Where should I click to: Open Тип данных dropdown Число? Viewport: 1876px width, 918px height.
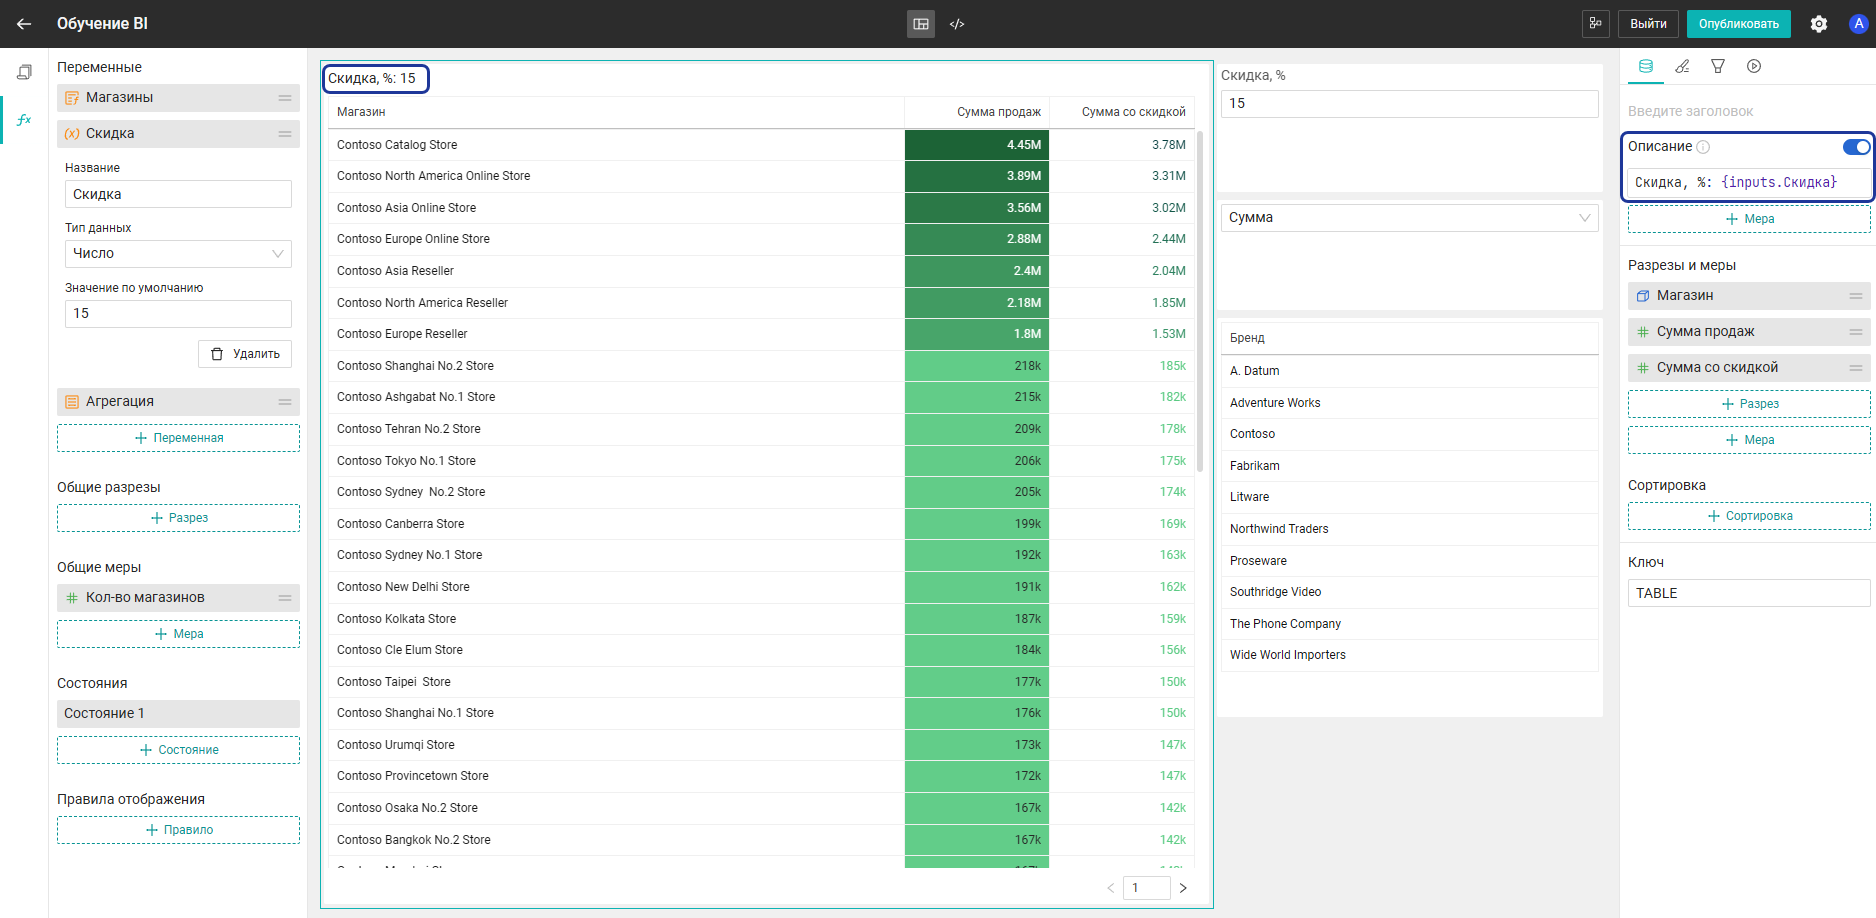pos(178,254)
